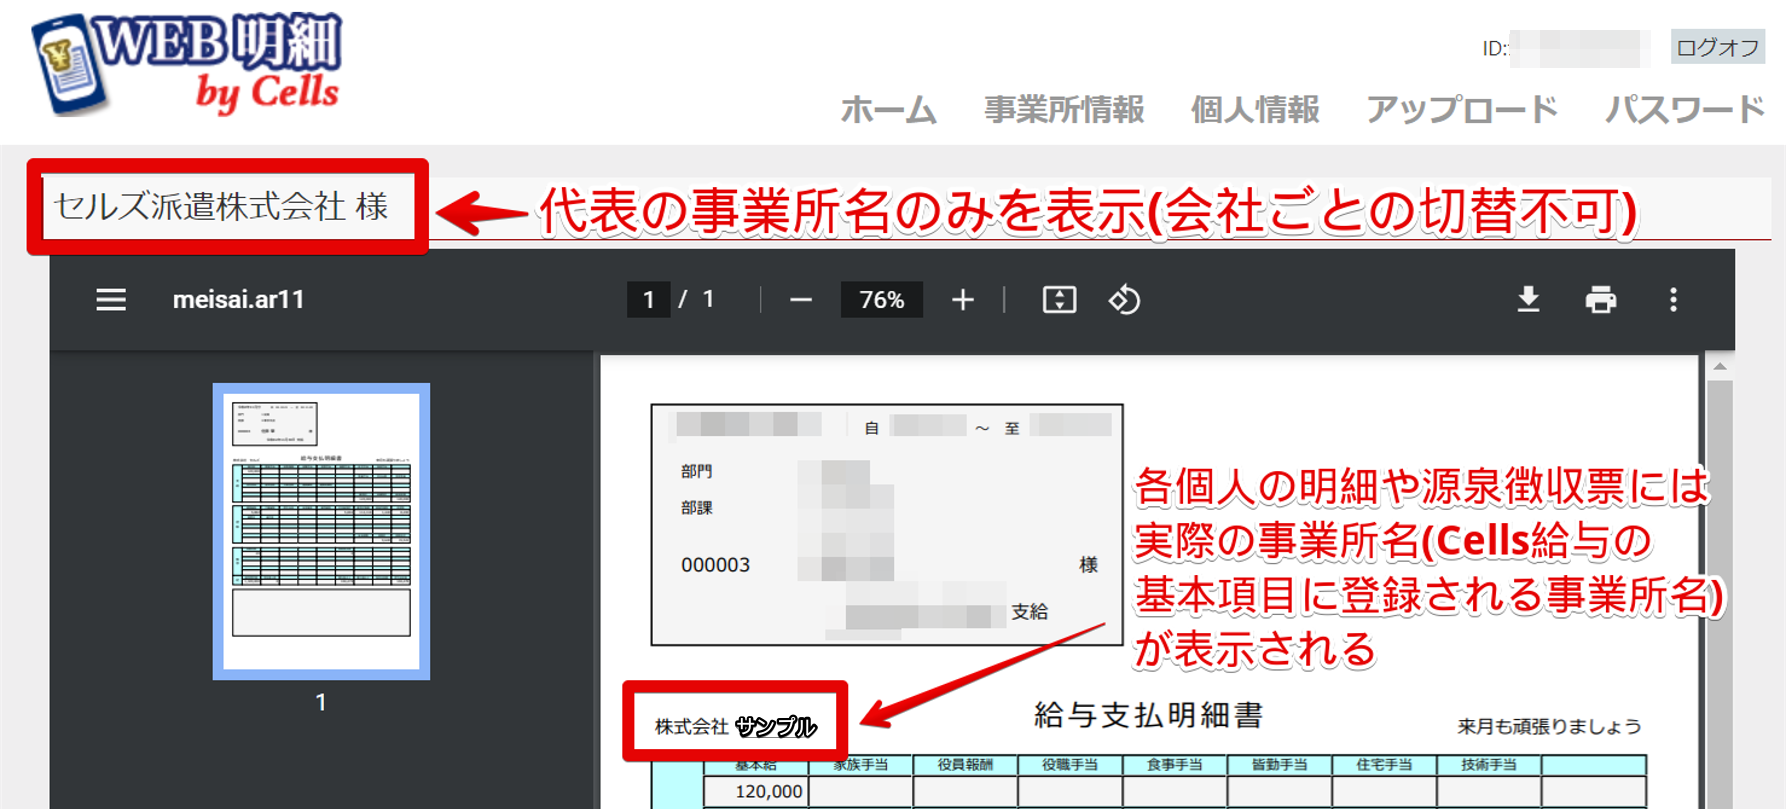
Task: Click the 120,000 basic salary cell
Action: [756, 791]
